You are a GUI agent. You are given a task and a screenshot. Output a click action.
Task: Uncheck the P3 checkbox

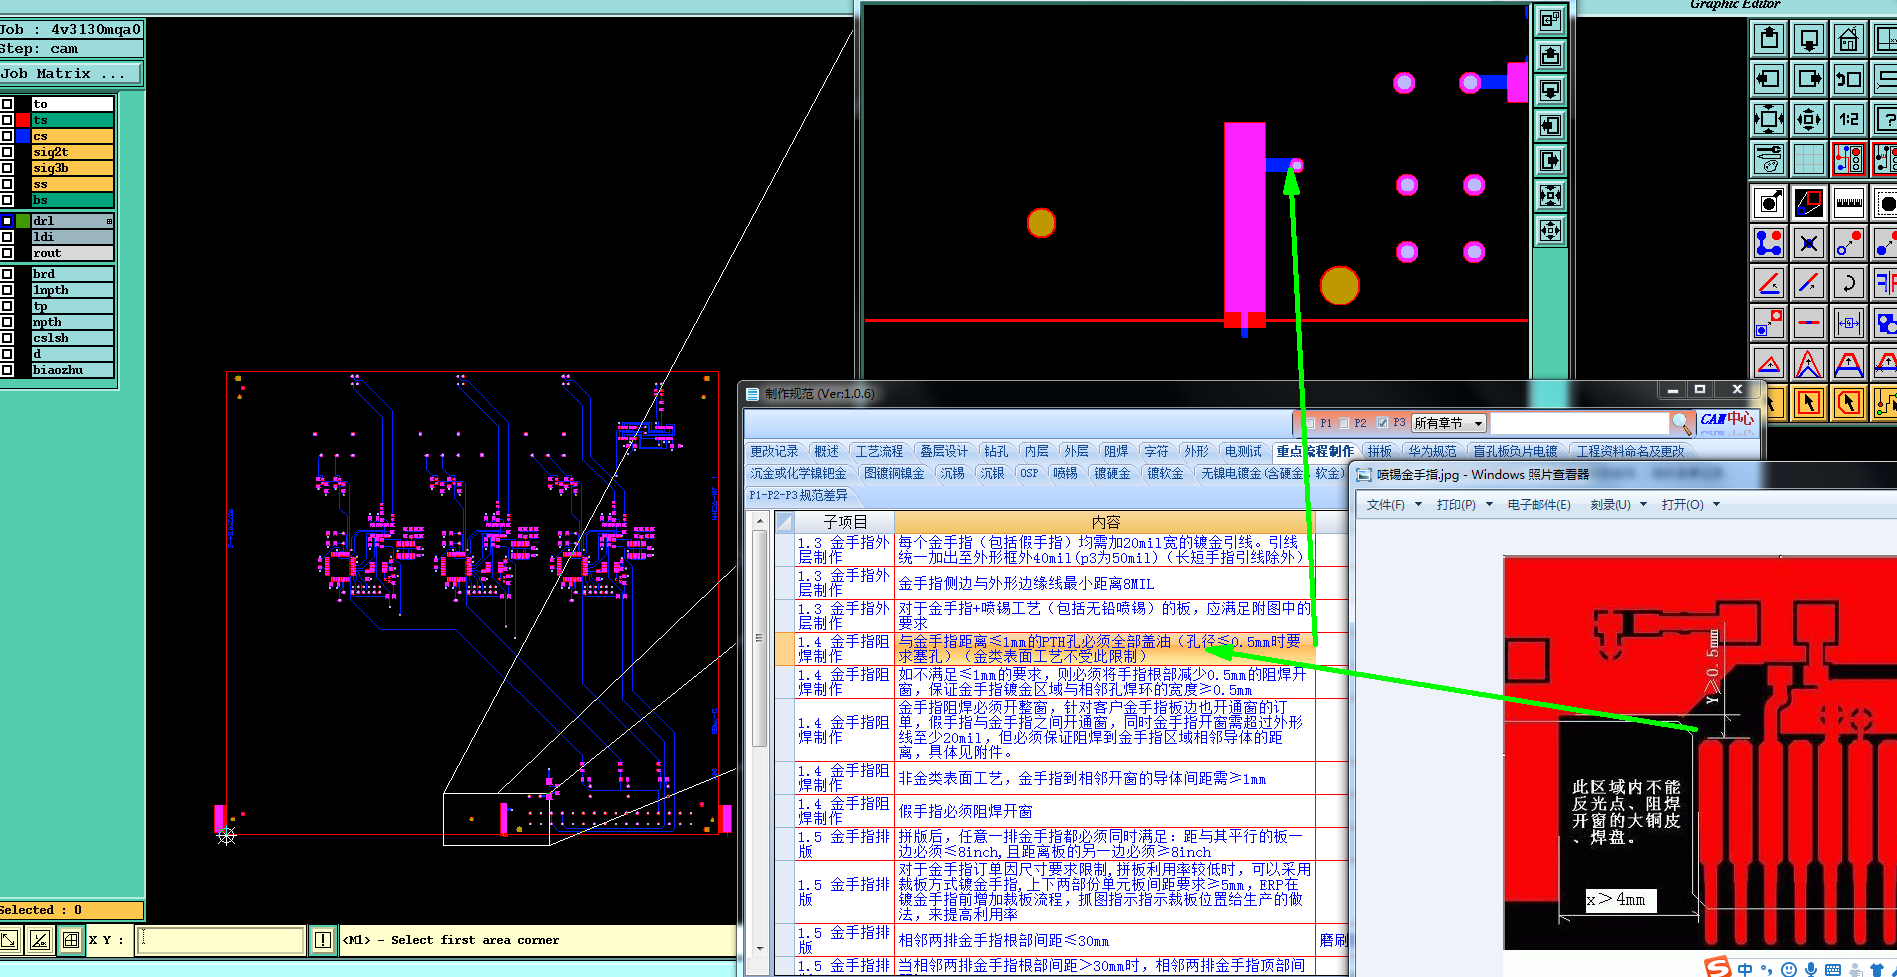[1382, 423]
